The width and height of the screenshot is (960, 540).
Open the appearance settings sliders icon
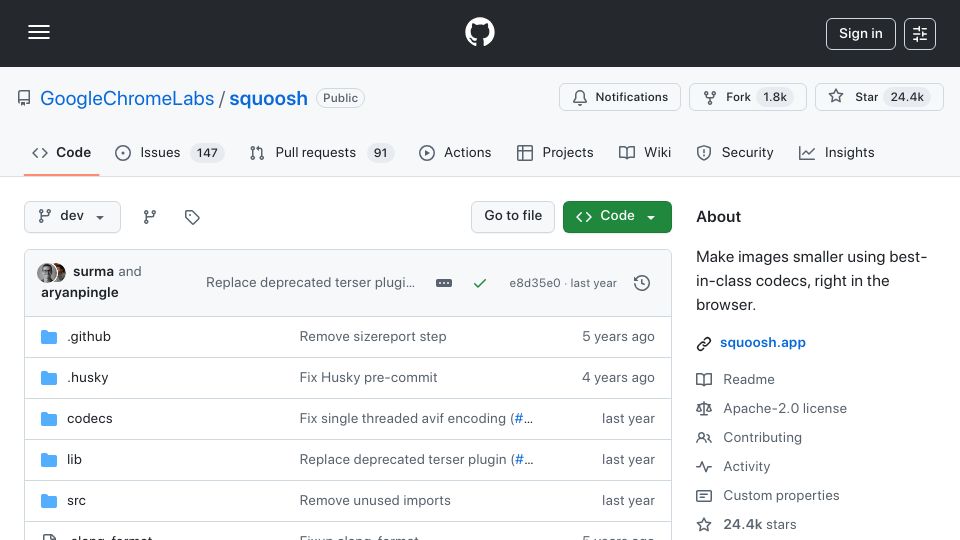point(920,34)
